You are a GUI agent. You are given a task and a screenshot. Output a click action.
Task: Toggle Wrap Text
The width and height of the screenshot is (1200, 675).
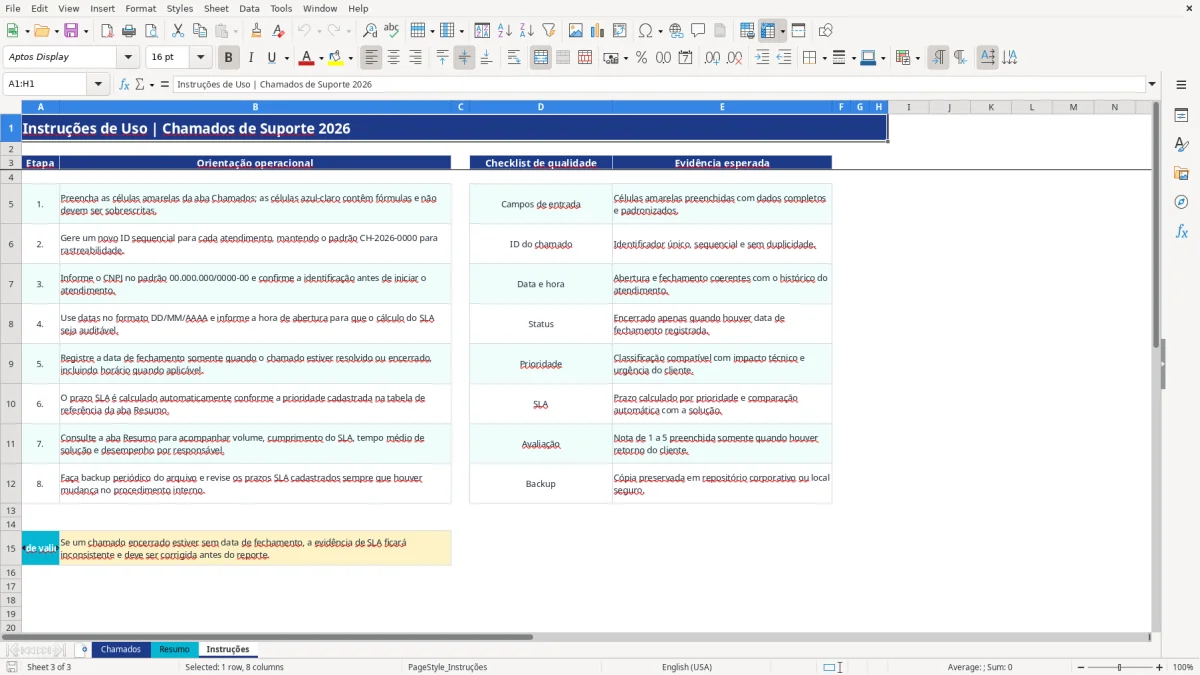[x=514, y=58]
